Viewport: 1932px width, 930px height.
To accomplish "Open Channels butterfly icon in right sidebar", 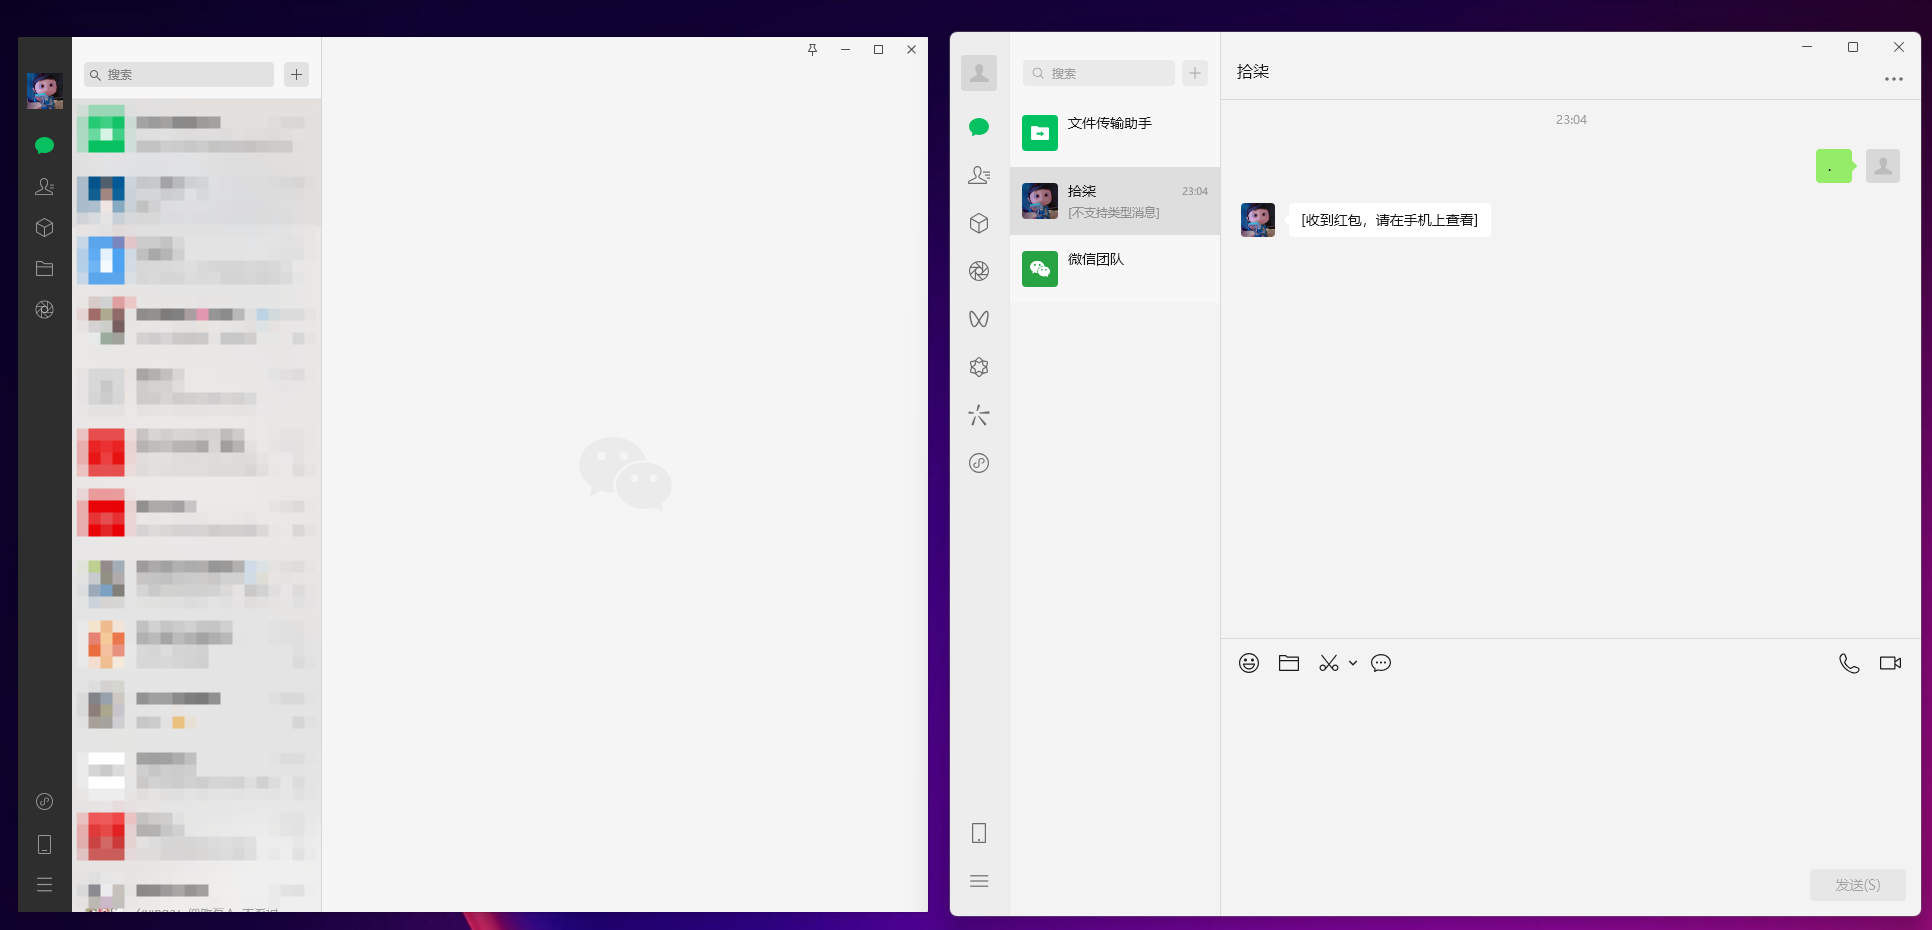I will tap(979, 319).
